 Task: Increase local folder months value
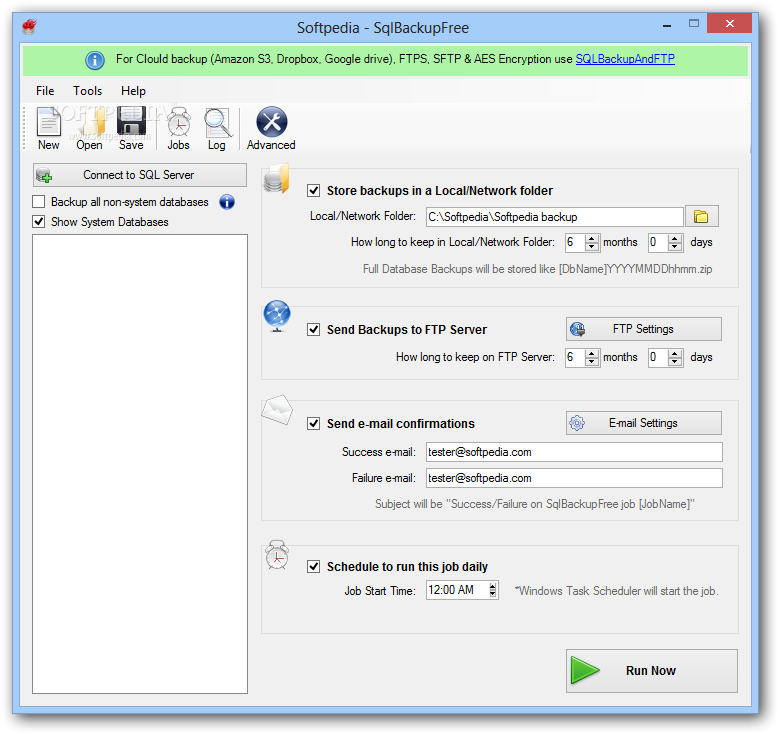(x=591, y=238)
